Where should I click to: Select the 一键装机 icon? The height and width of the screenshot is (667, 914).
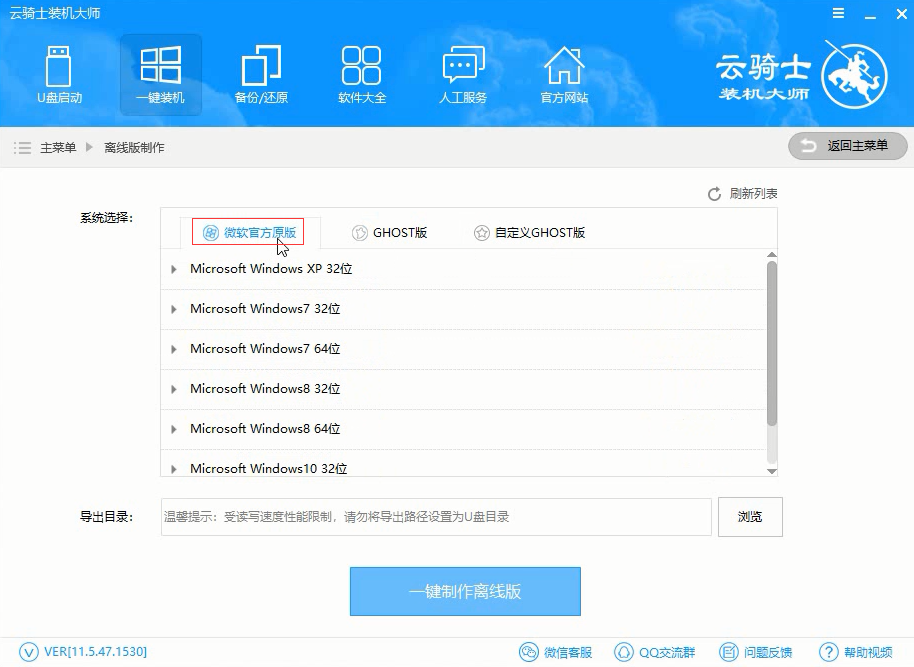pyautogui.click(x=160, y=75)
